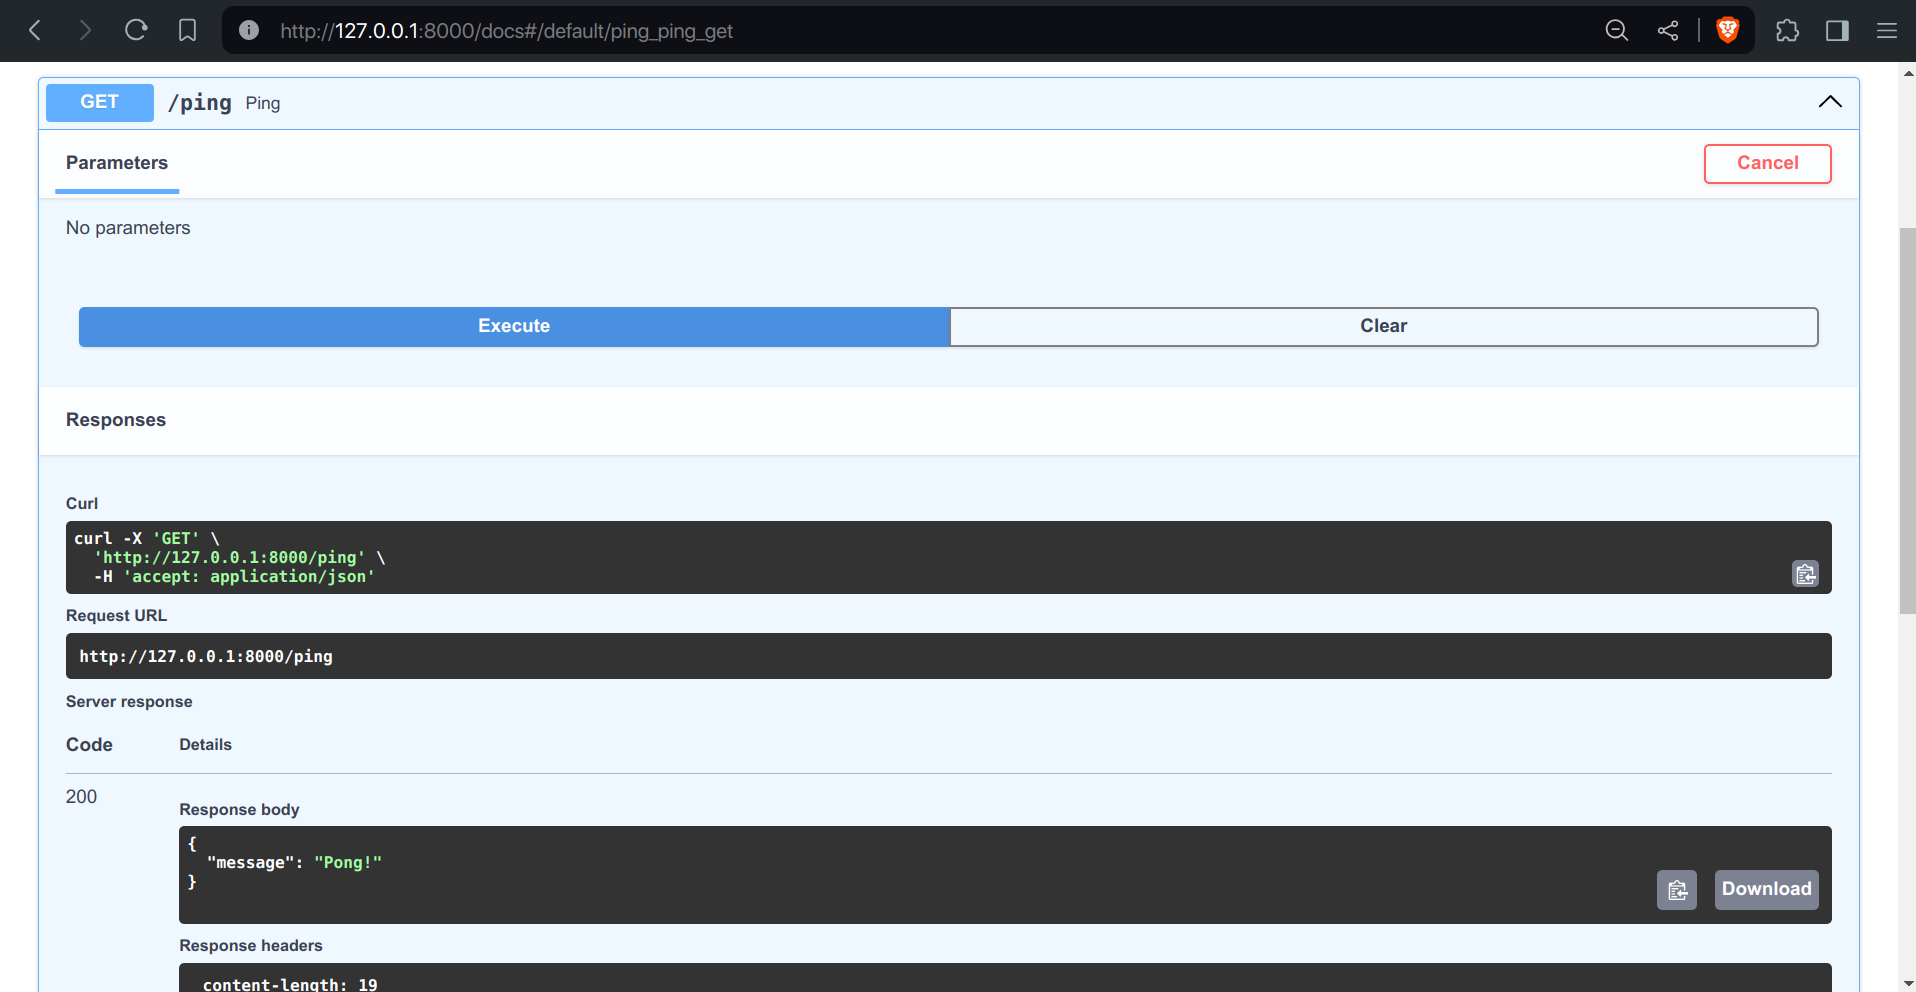1916x992 pixels.
Task: Go back with the browser back arrow
Action: 35,31
